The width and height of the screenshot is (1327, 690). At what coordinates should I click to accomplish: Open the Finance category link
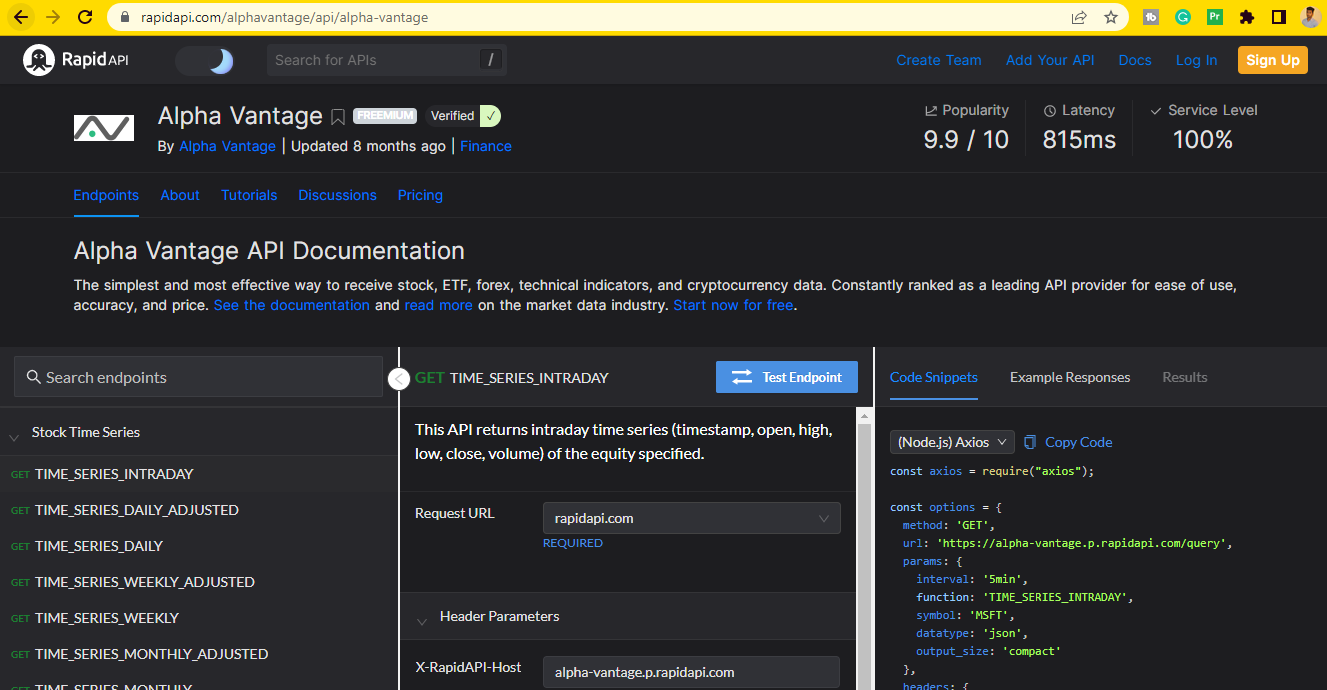point(486,146)
